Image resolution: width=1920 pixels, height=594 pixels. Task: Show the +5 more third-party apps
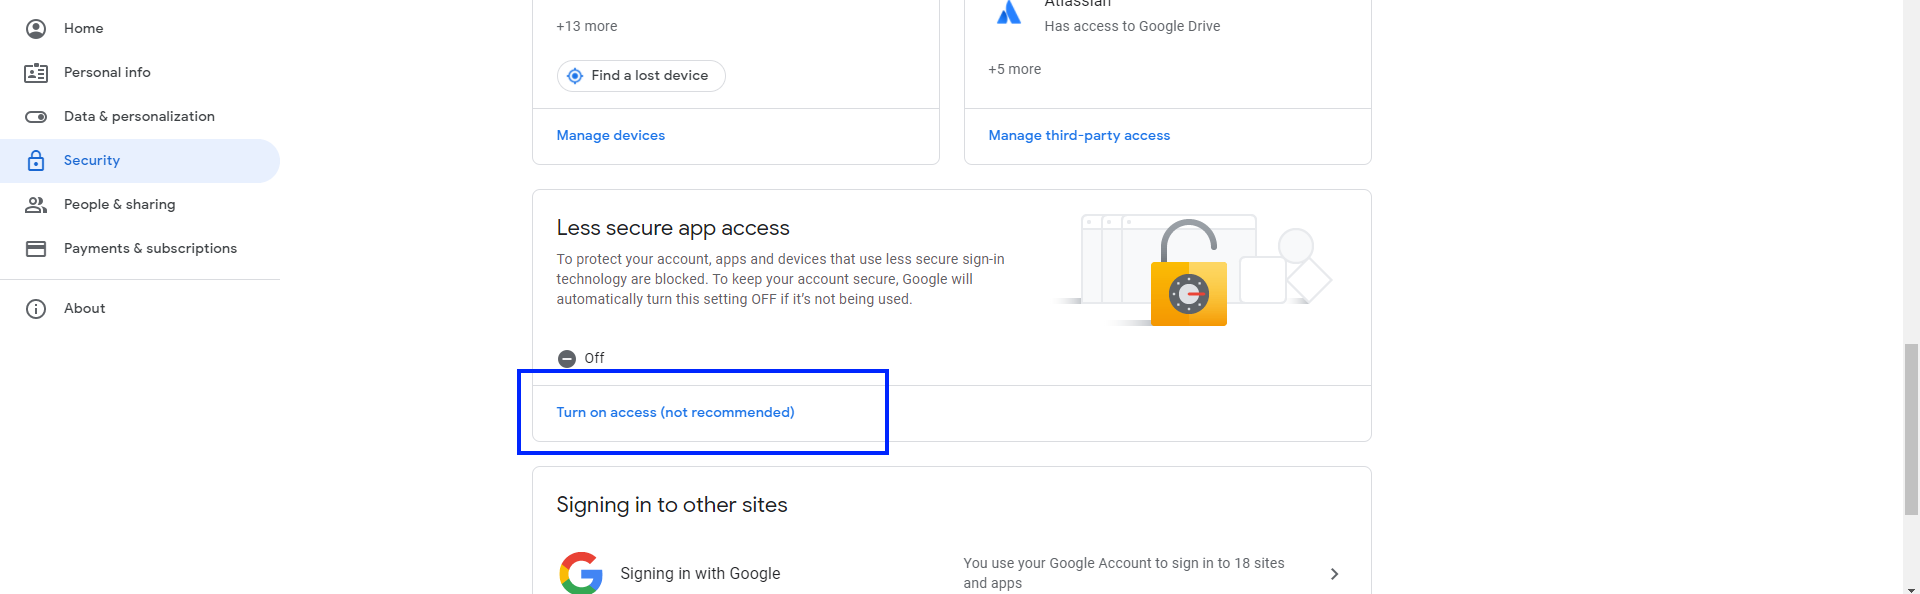pos(1015,69)
